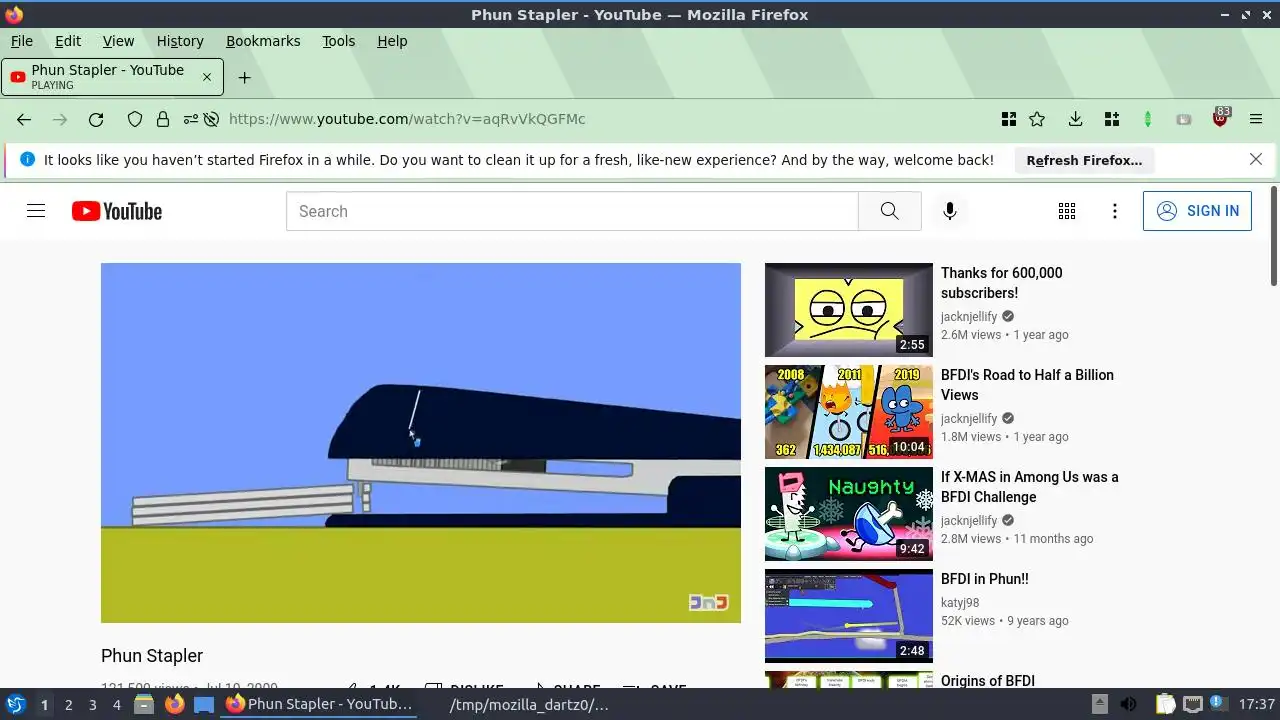Open the Tools menu

tap(338, 41)
